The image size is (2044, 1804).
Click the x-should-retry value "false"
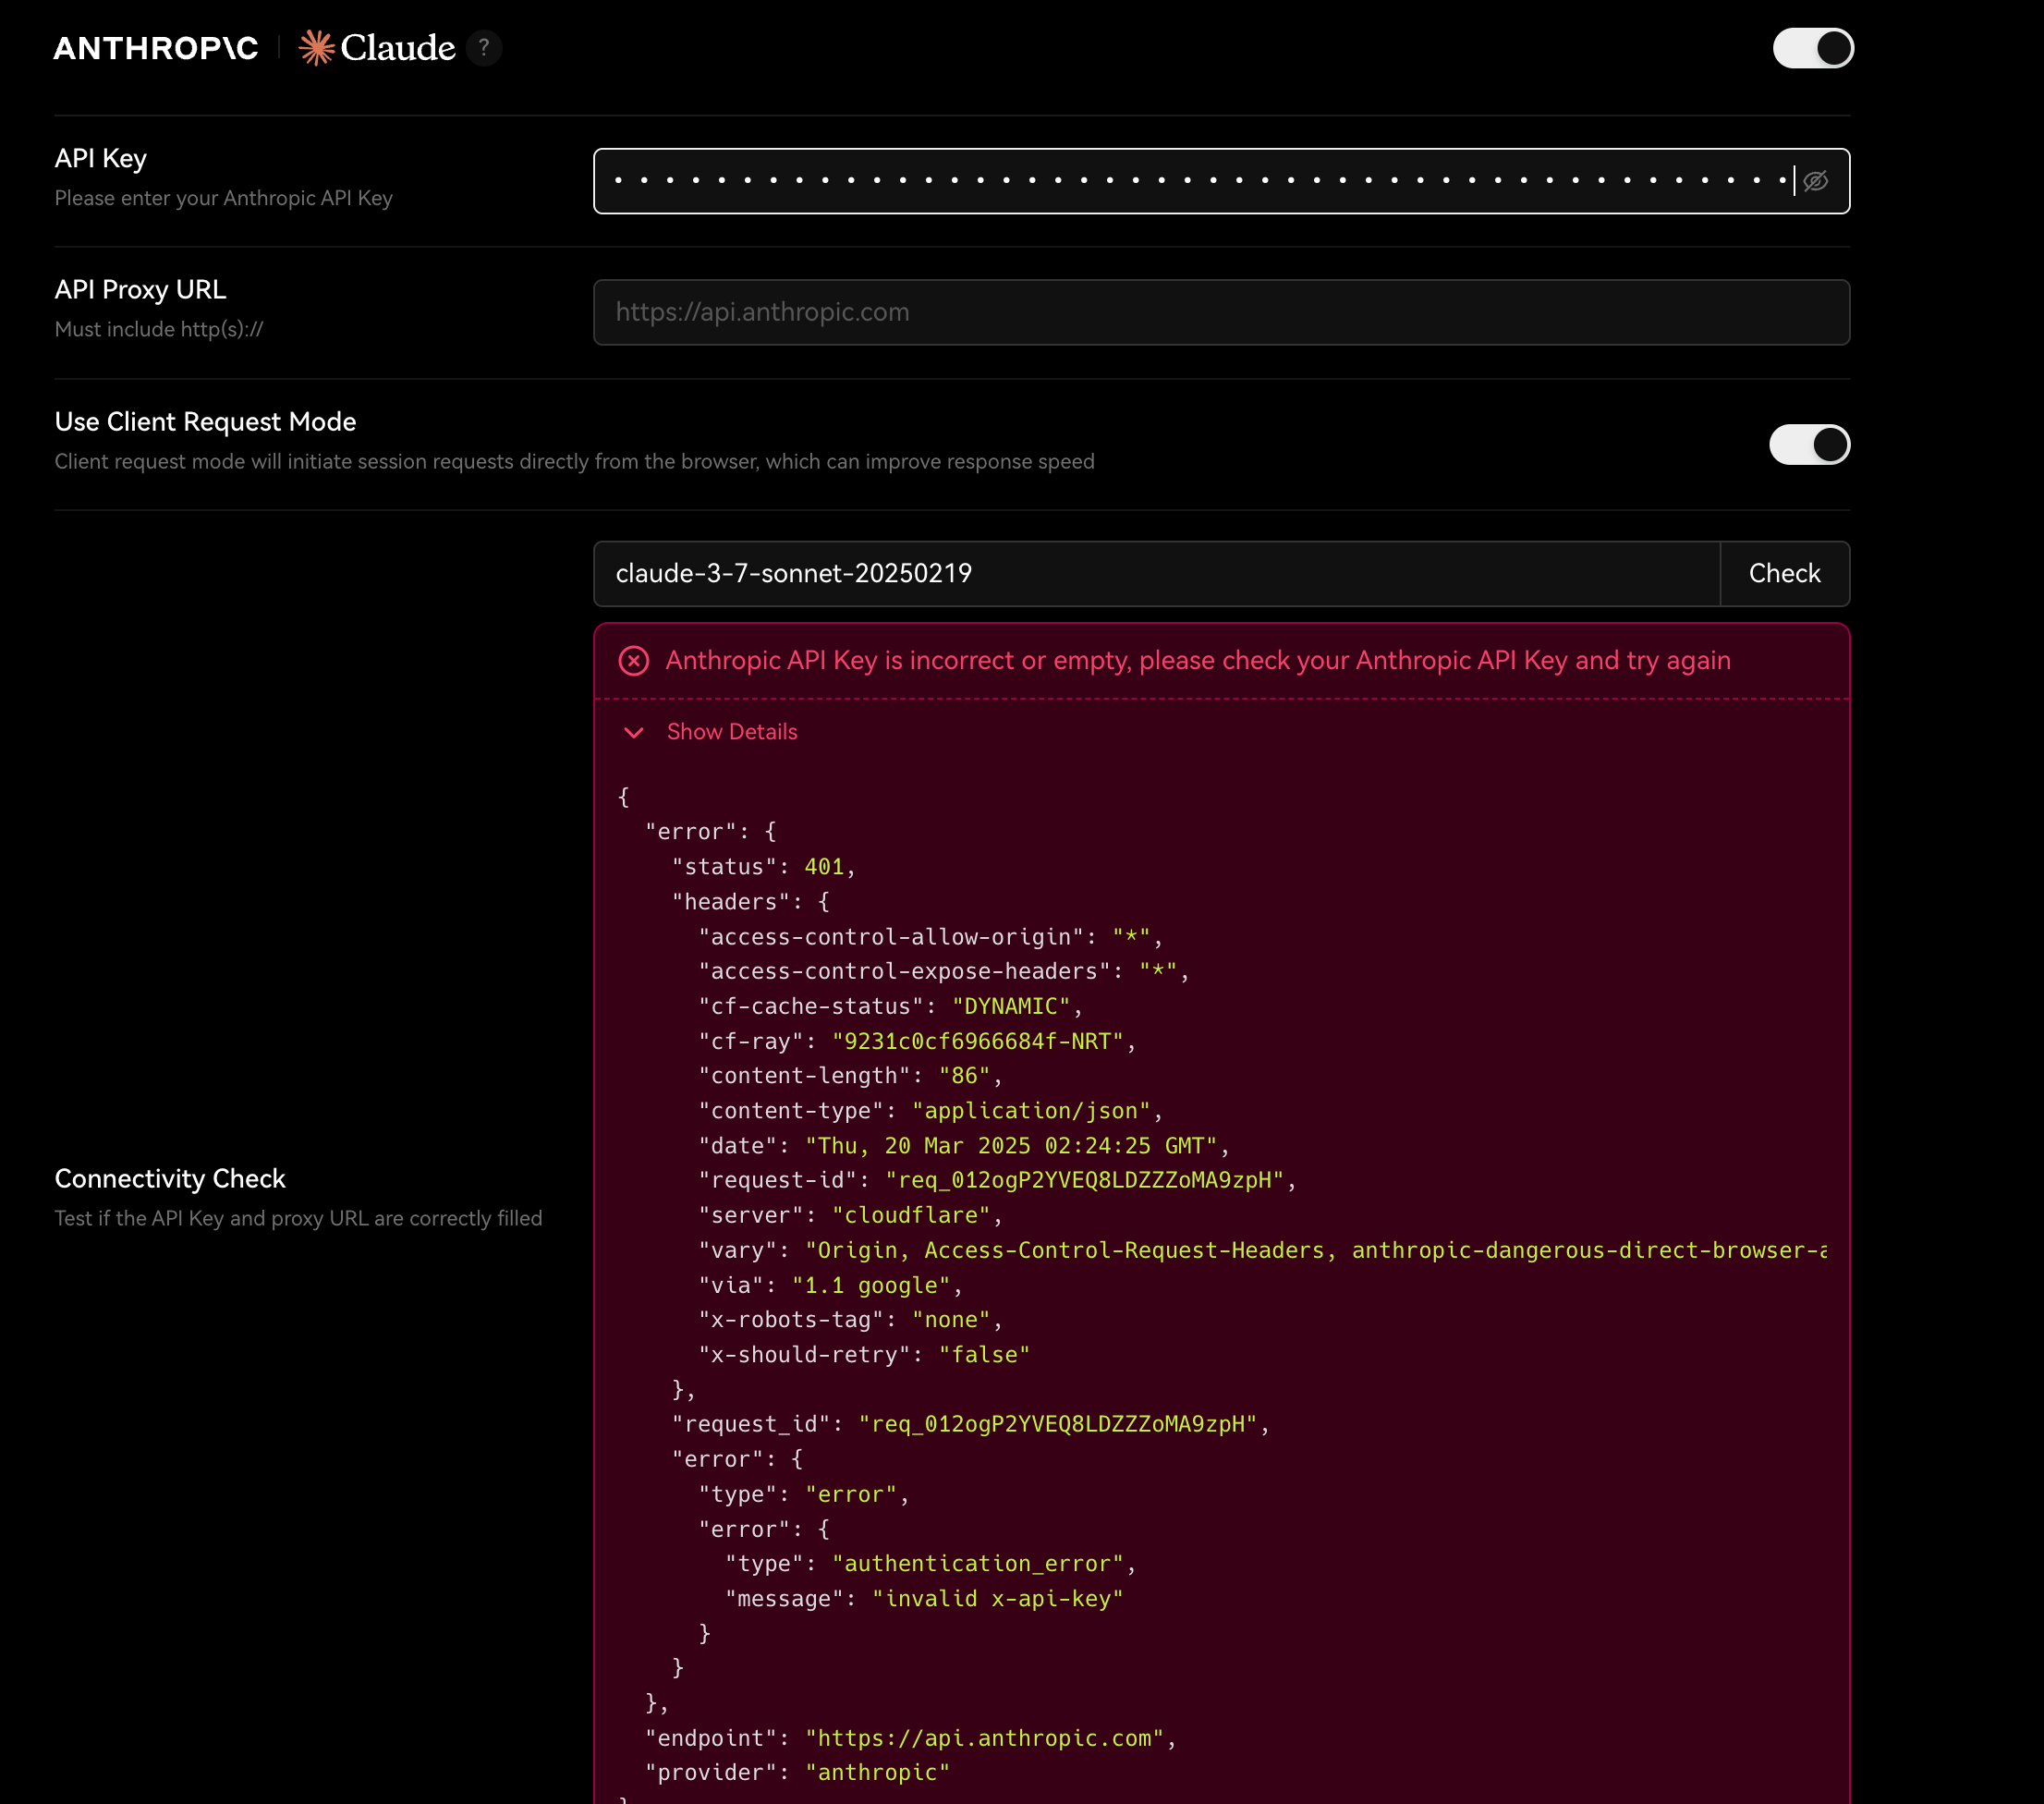[984, 1355]
